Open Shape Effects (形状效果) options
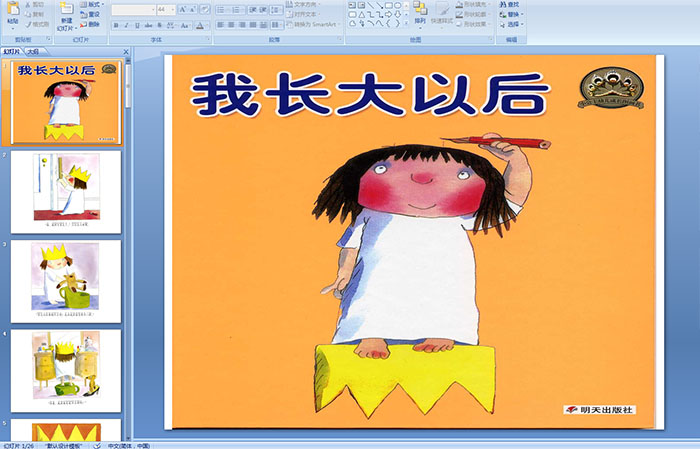Image resolution: width=700 pixels, height=449 pixels. [x=474, y=24]
